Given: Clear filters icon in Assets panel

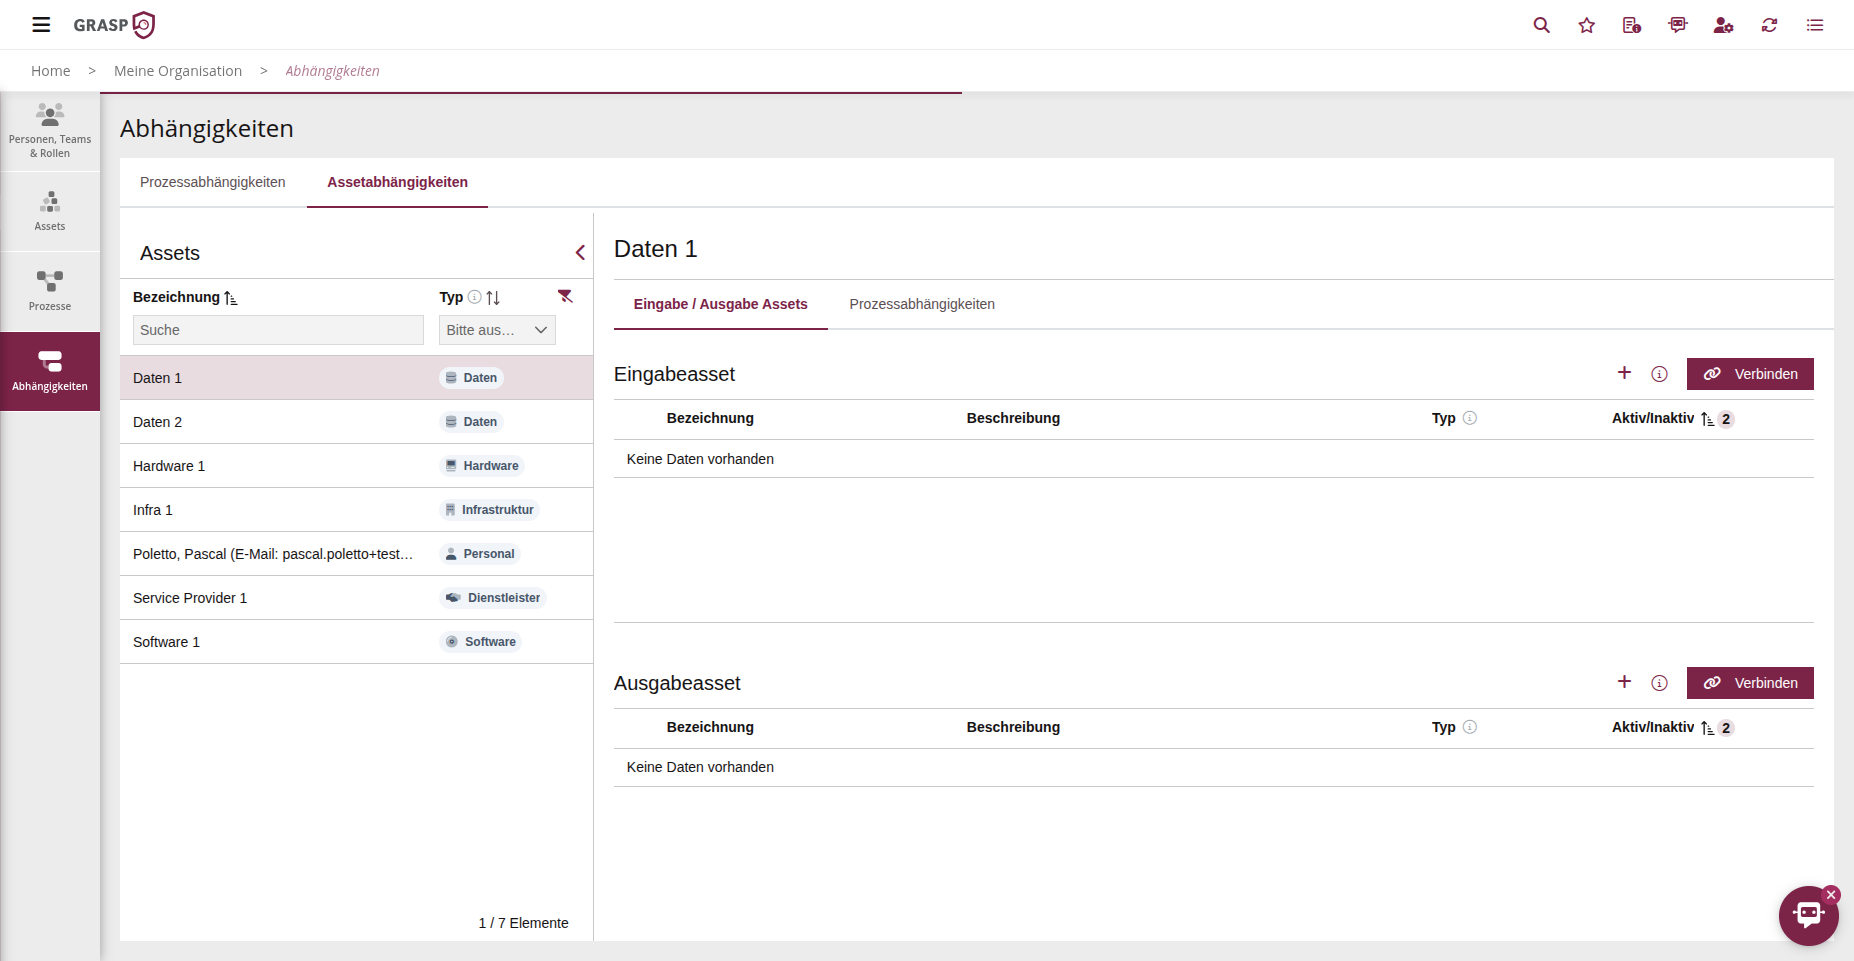Looking at the screenshot, I should click(x=565, y=296).
